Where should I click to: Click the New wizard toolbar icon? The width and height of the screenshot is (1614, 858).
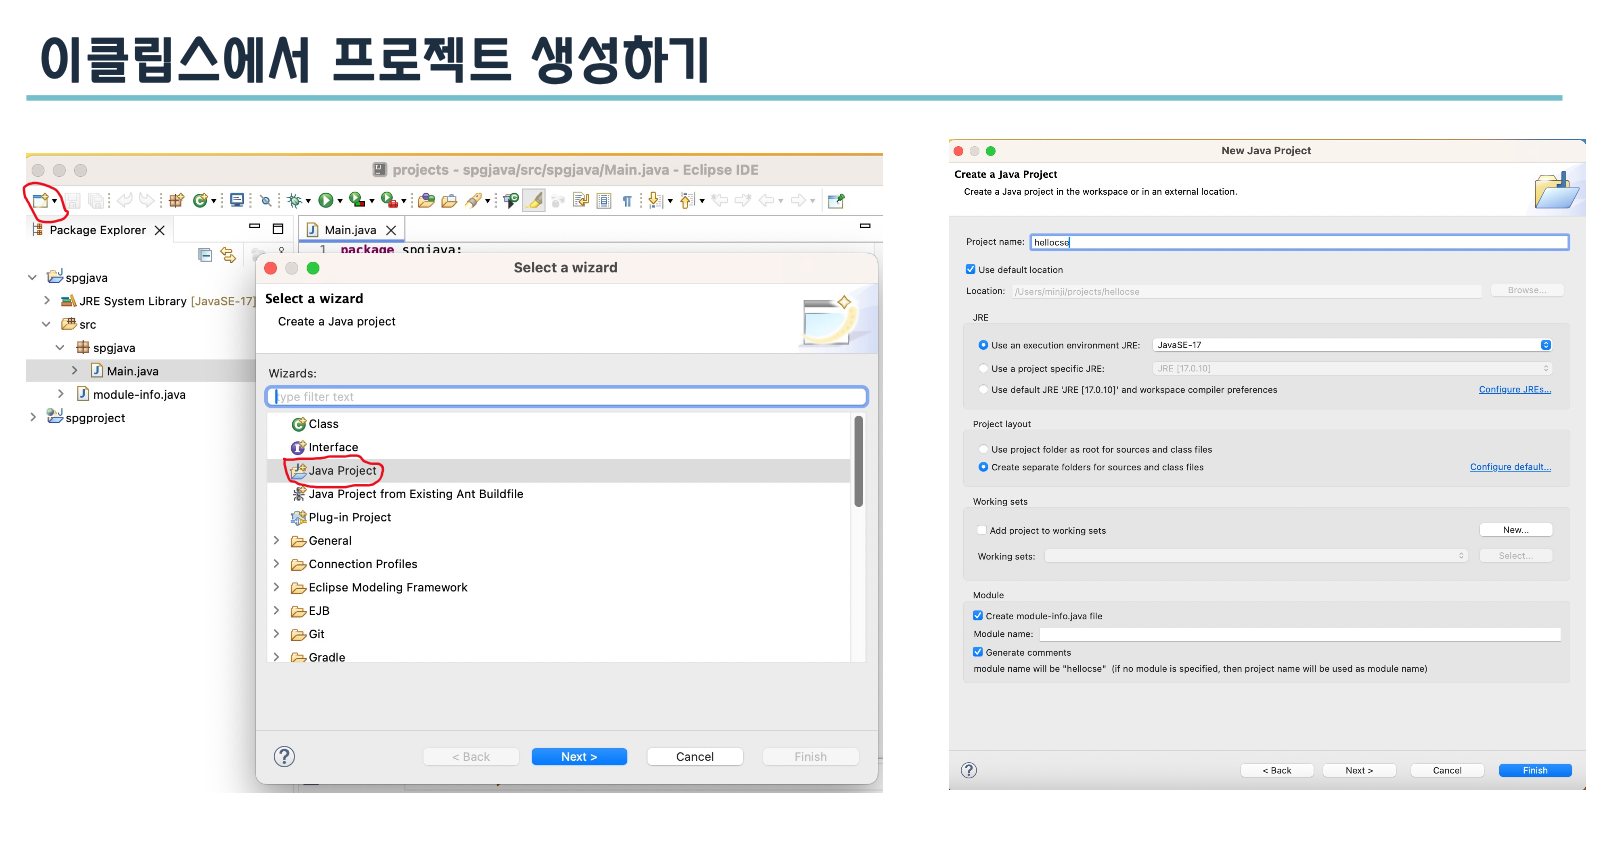40,201
